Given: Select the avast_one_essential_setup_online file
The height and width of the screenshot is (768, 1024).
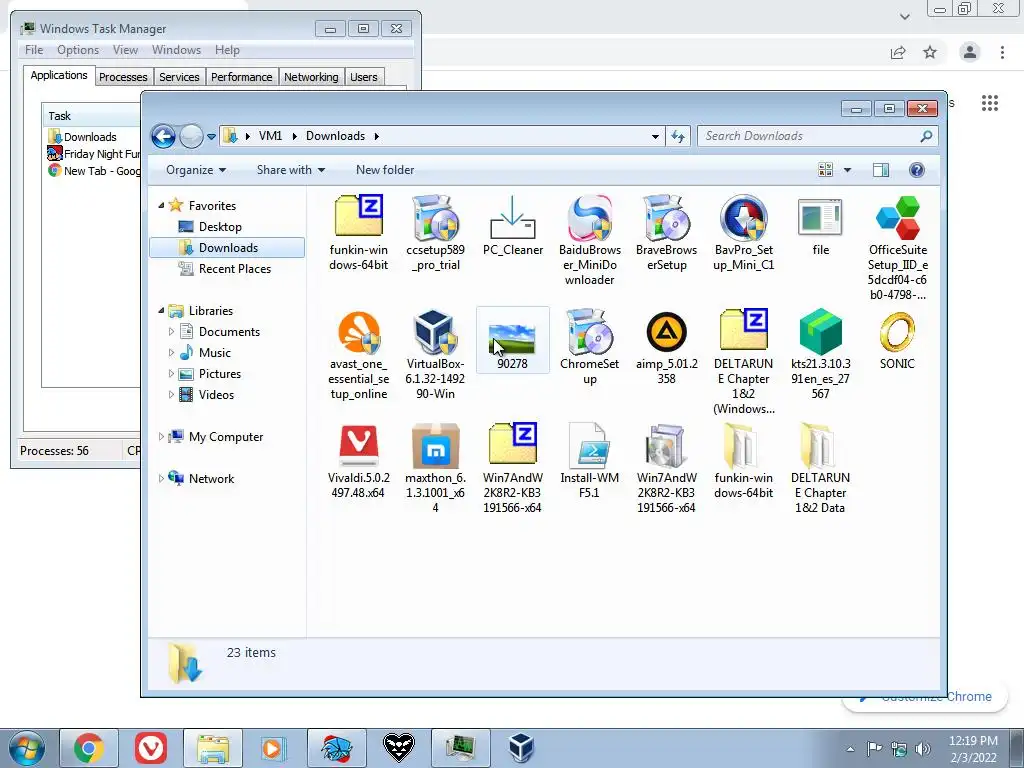Looking at the screenshot, I should point(359,354).
